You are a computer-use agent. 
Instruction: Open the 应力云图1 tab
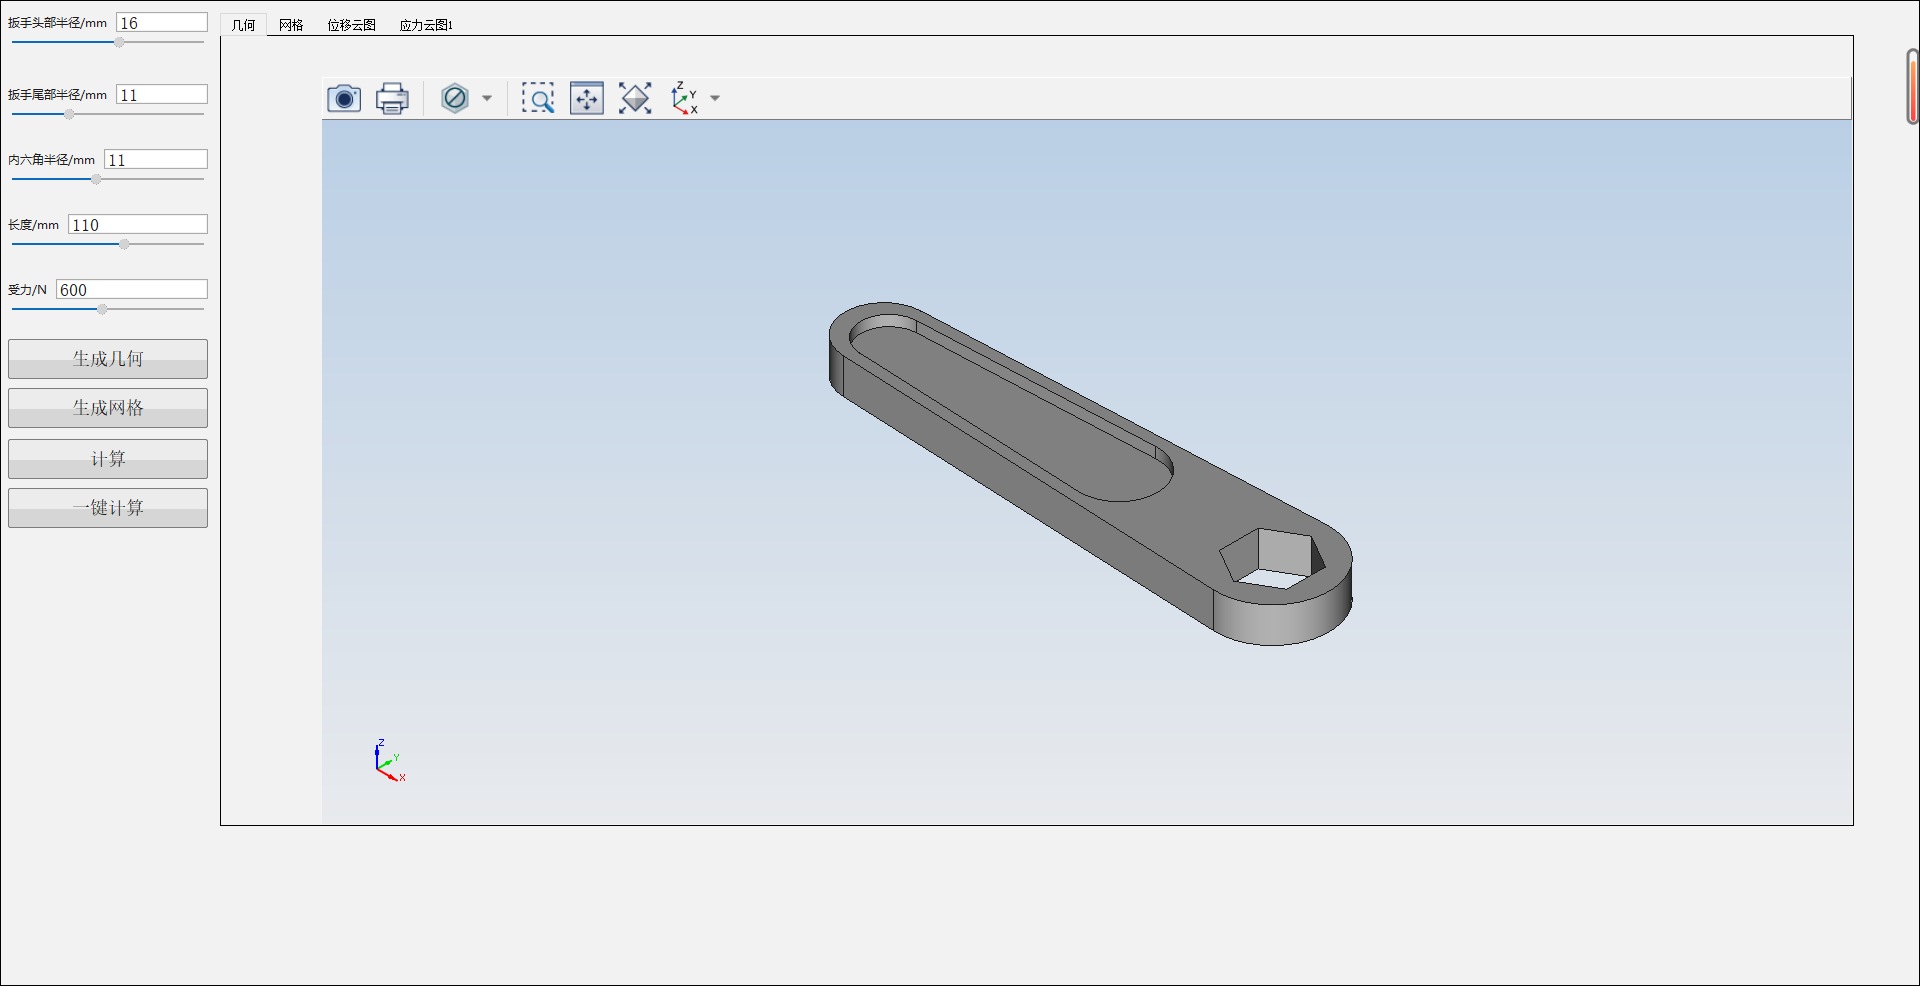[426, 25]
